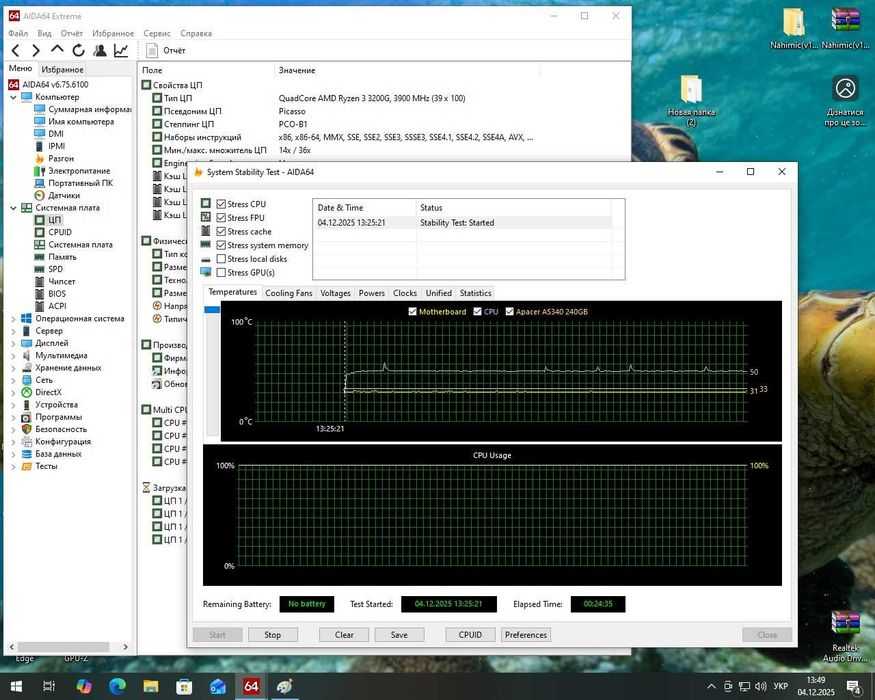Open Электропитание power item
The height and width of the screenshot is (700, 875).
[x=72, y=171]
